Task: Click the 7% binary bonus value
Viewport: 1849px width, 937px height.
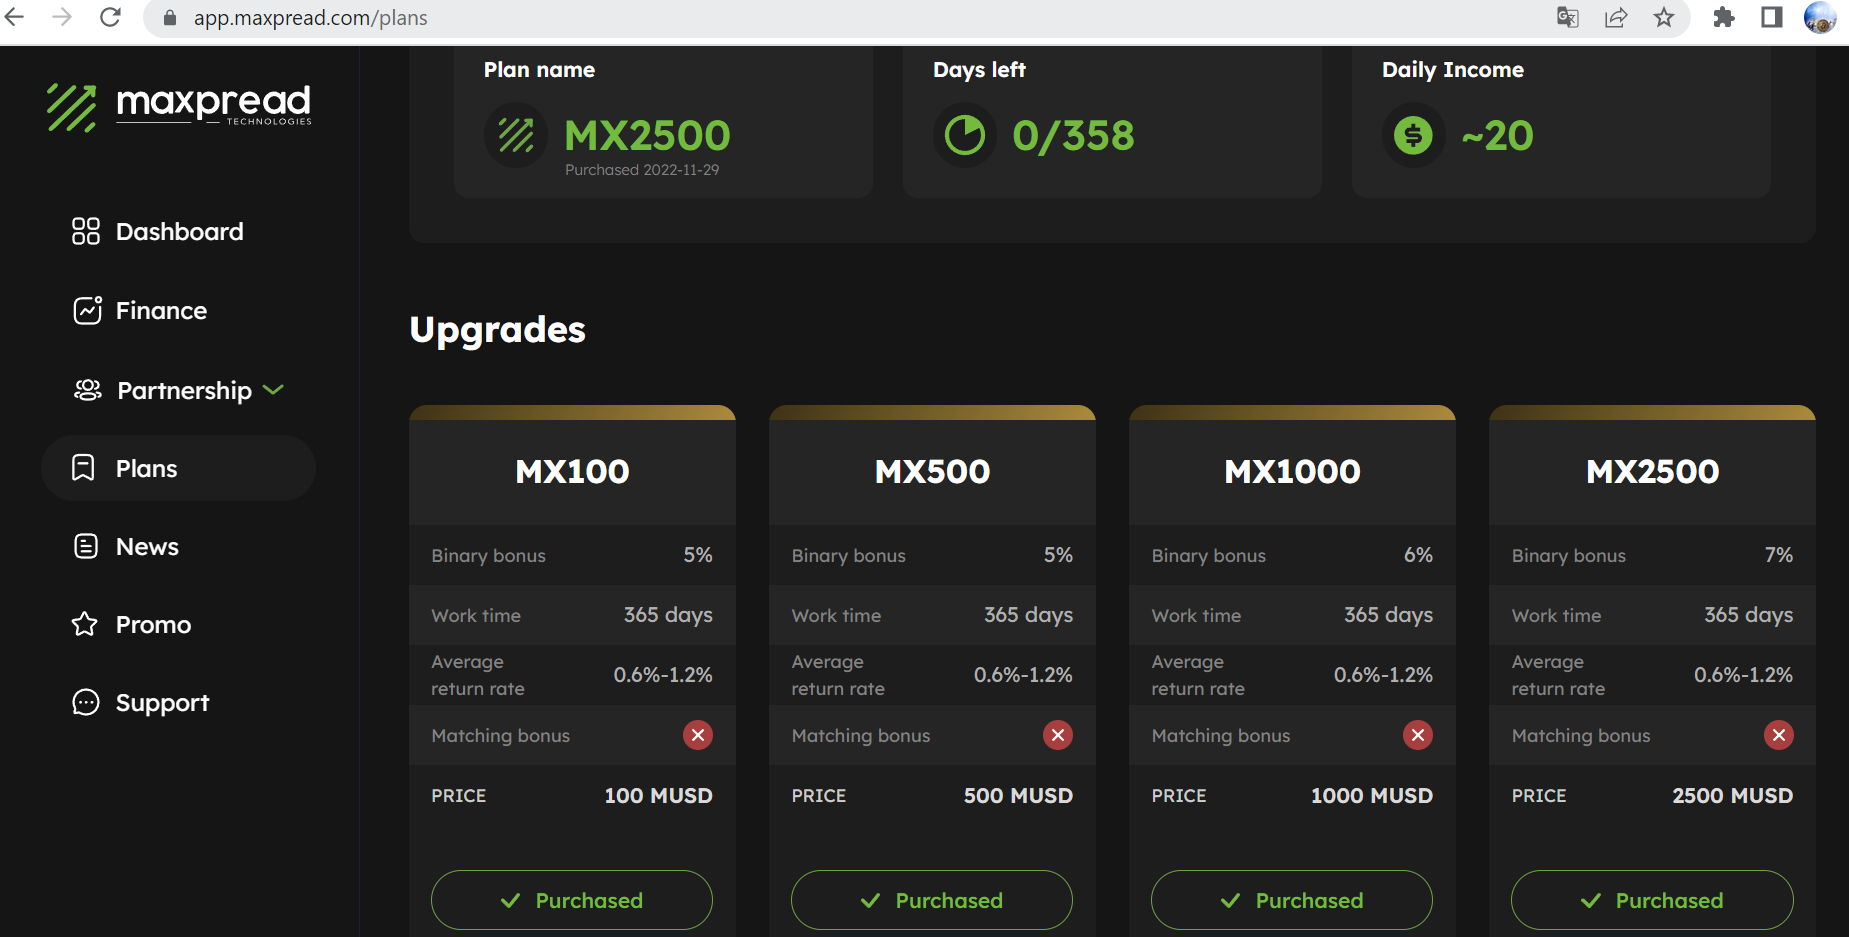Action: pyautogui.click(x=1779, y=555)
